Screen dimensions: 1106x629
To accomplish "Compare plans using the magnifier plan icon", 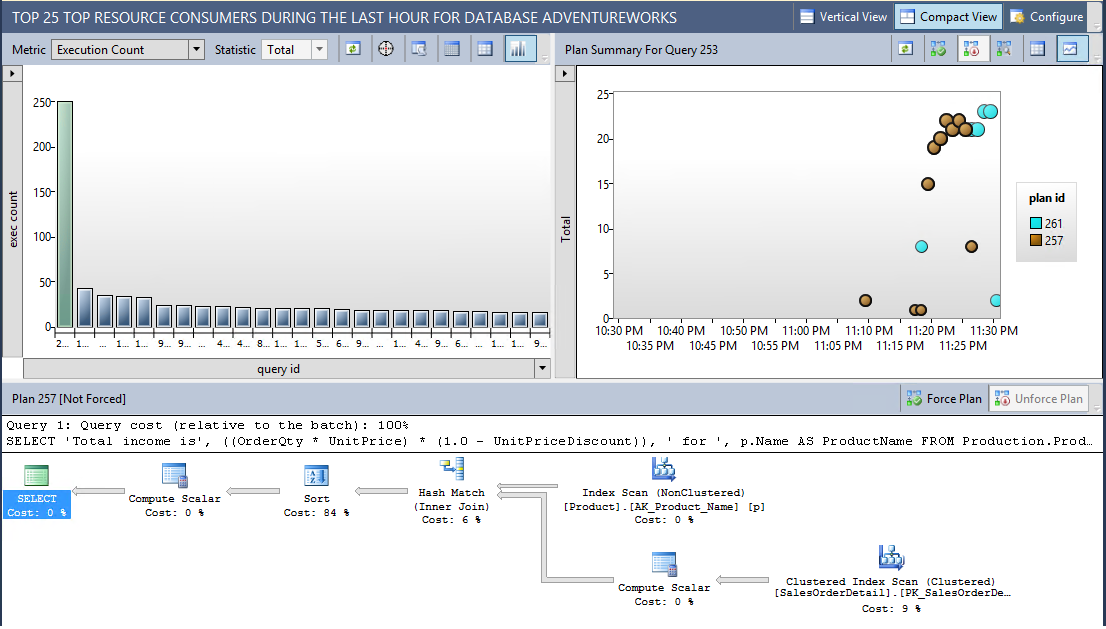I will (1004, 49).
